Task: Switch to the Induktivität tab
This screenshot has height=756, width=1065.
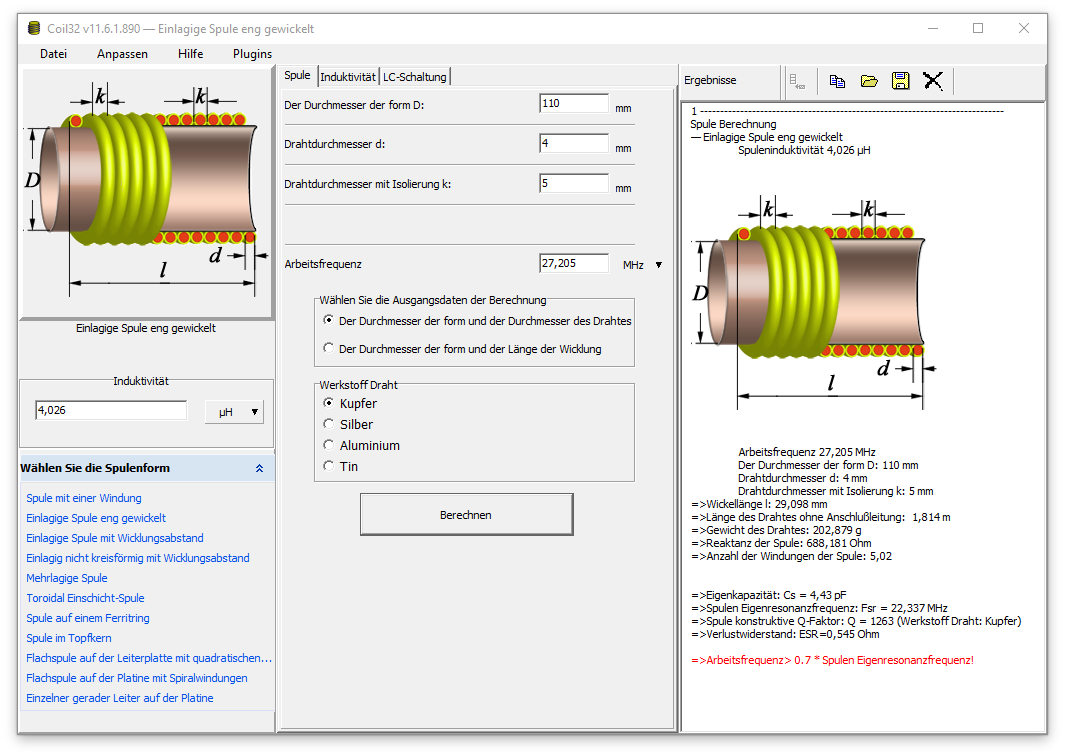Action: click(348, 77)
